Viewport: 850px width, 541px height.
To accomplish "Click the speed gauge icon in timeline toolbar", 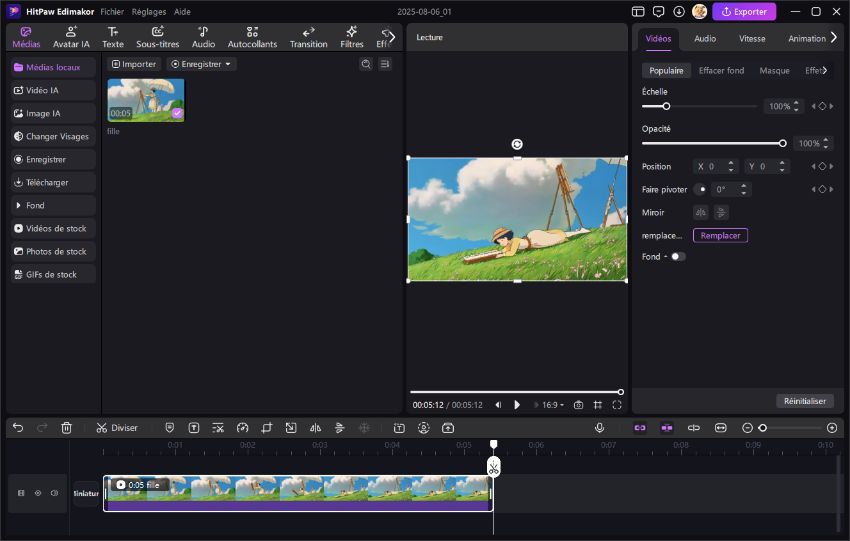I will (242, 428).
